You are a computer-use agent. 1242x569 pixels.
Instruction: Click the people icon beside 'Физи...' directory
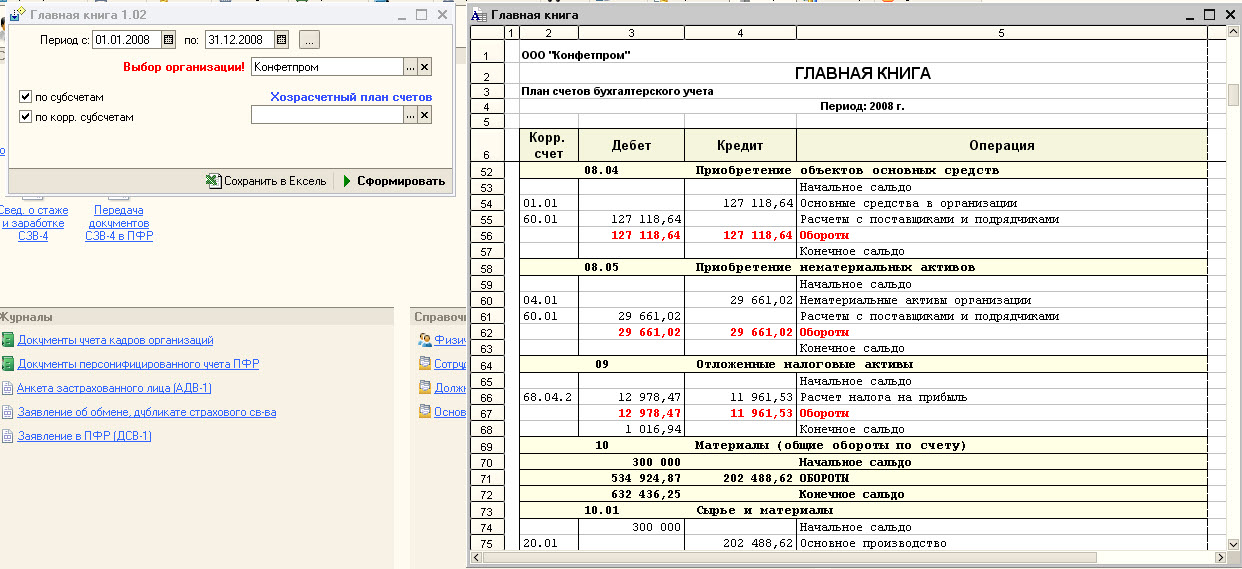[x=425, y=340]
